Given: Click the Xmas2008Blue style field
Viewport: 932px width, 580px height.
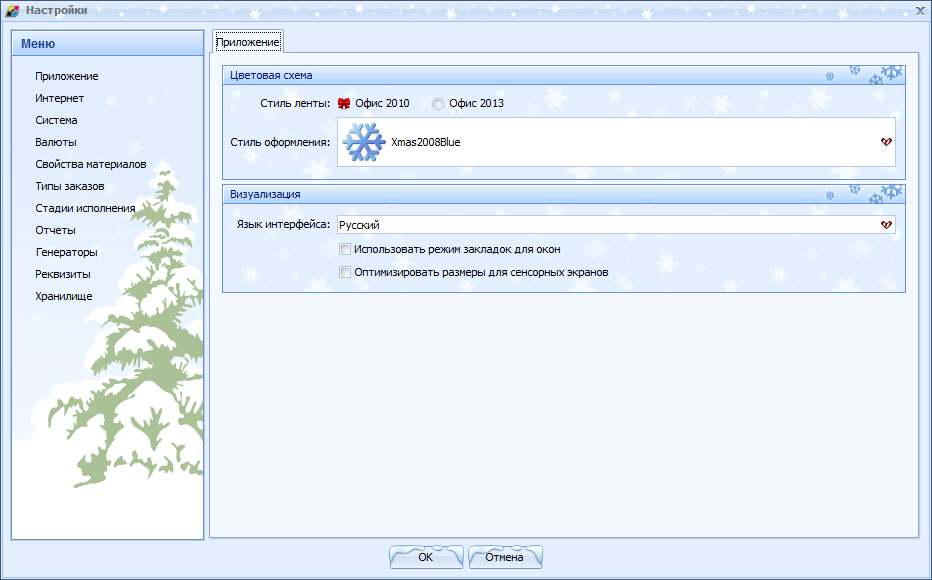Looking at the screenshot, I should [616, 142].
